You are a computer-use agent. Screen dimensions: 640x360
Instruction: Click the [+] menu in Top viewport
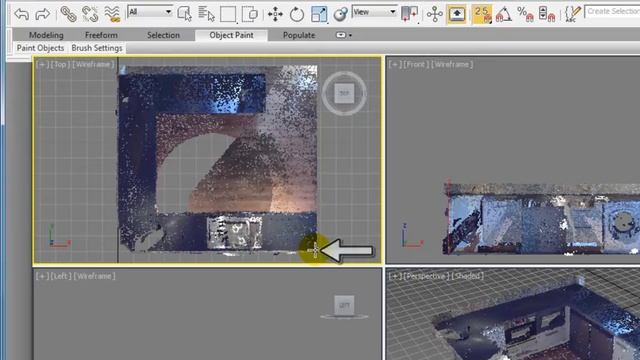41,64
